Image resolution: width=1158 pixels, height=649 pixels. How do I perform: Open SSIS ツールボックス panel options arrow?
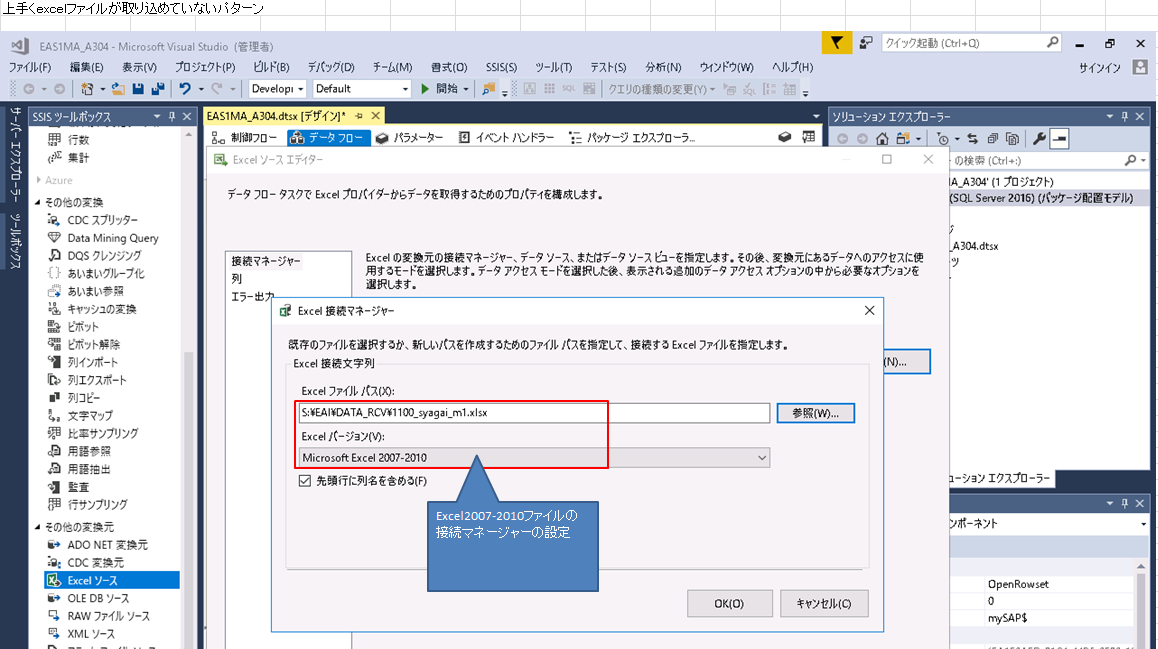(x=157, y=117)
